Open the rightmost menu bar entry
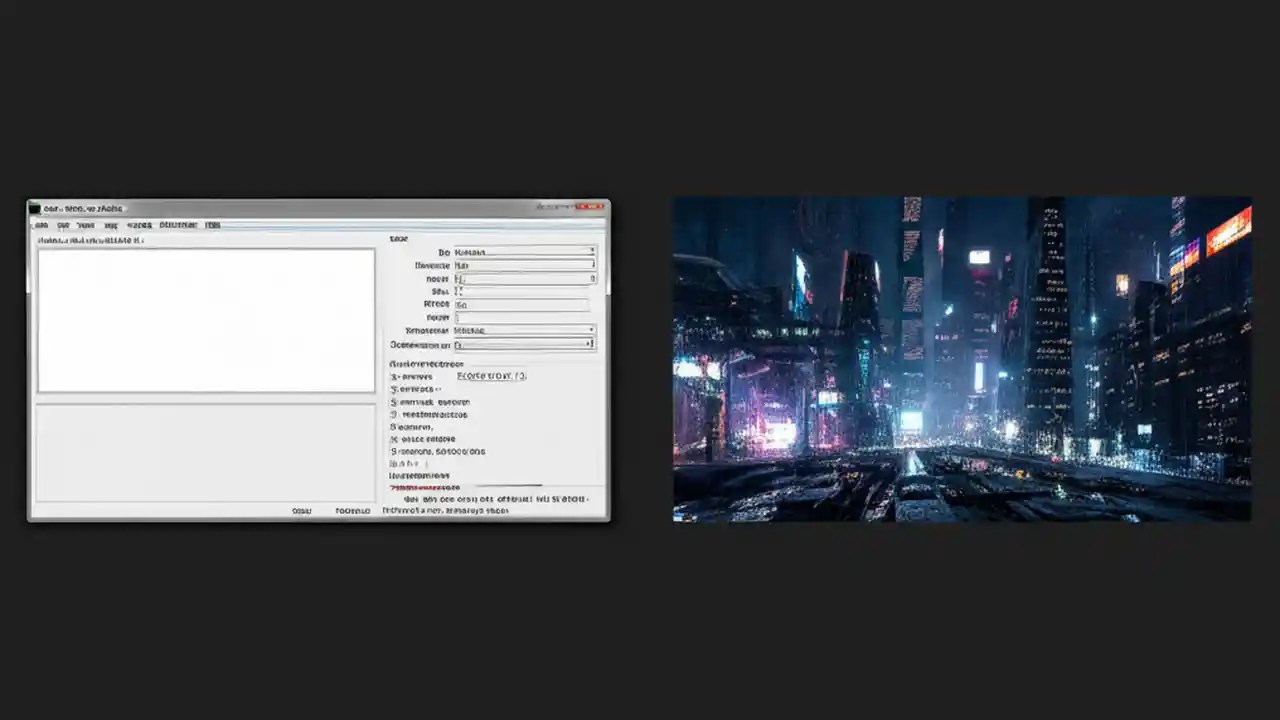This screenshot has width=1280, height=720. click(x=213, y=225)
